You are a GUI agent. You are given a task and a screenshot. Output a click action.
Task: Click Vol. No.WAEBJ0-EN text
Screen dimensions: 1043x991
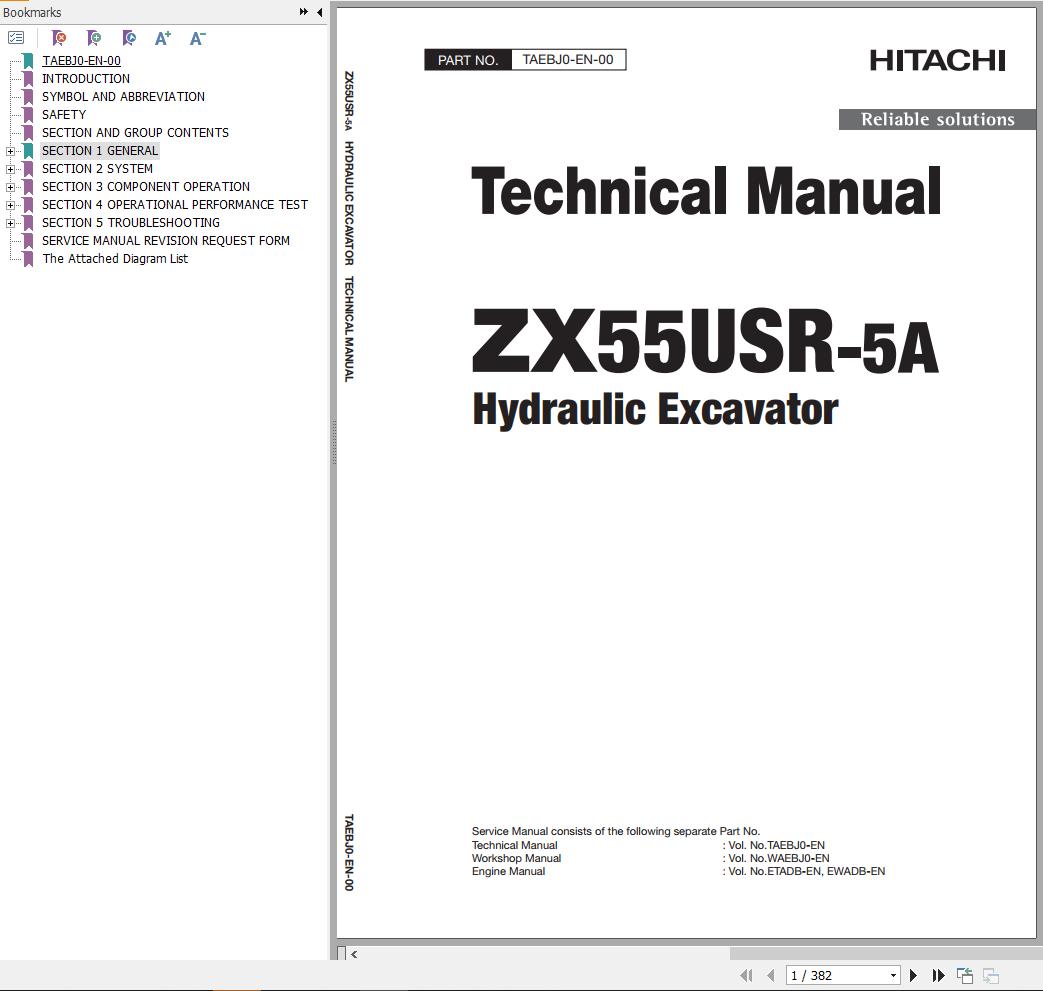tap(779, 858)
